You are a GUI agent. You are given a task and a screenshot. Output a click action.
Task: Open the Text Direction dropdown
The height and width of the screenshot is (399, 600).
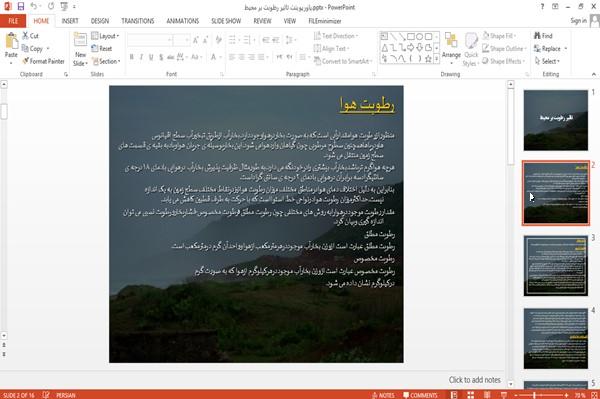coord(336,36)
